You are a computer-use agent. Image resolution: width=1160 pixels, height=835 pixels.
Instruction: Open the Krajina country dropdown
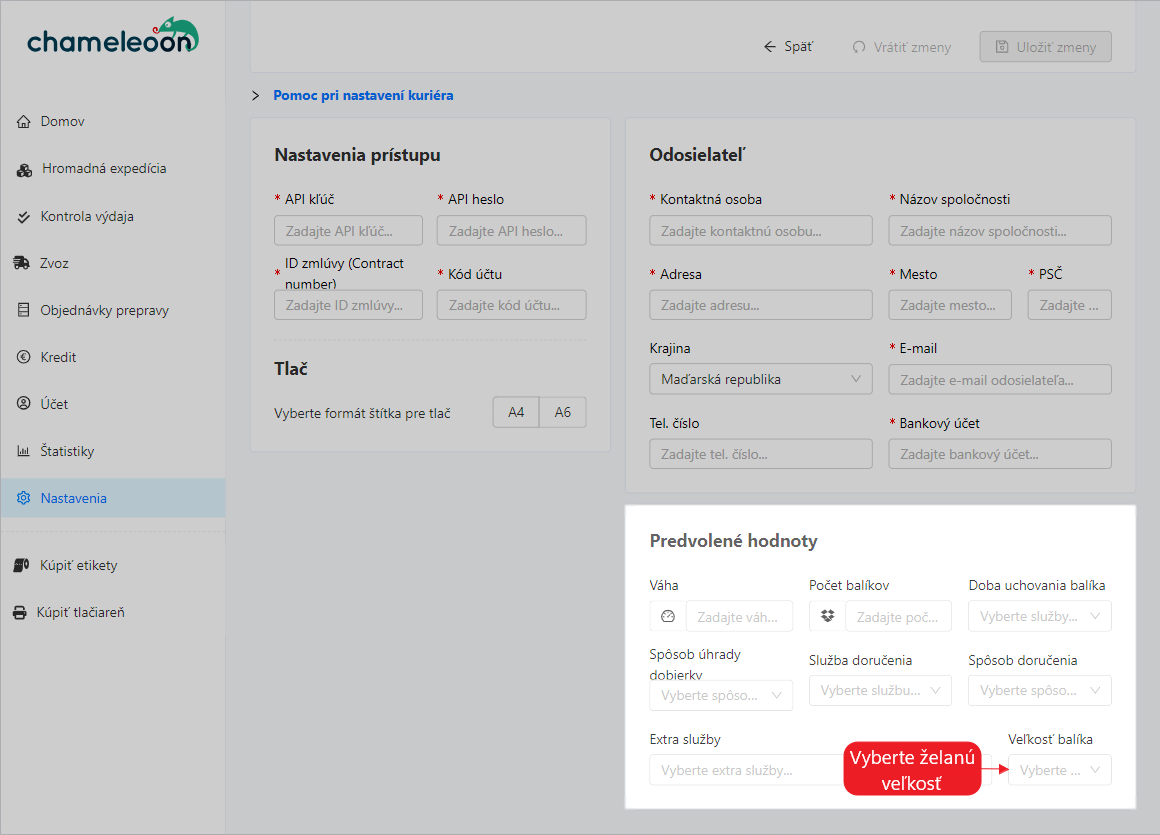(x=760, y=379)
